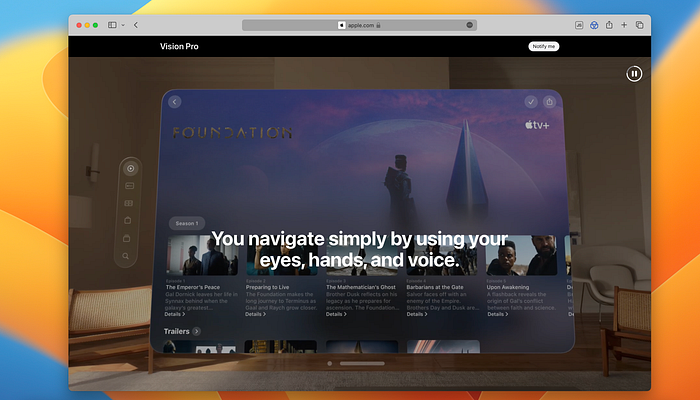Click the apple.com address bar
700x400 pixels.
(359, 25)
